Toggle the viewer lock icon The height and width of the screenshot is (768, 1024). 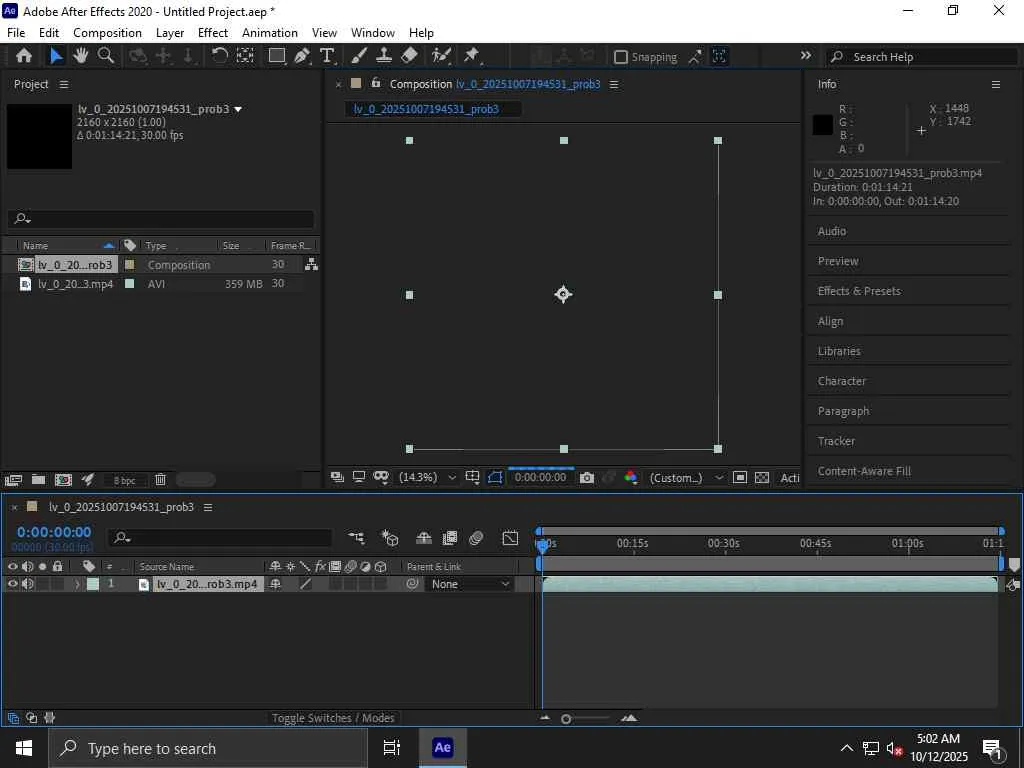[376, 83]
